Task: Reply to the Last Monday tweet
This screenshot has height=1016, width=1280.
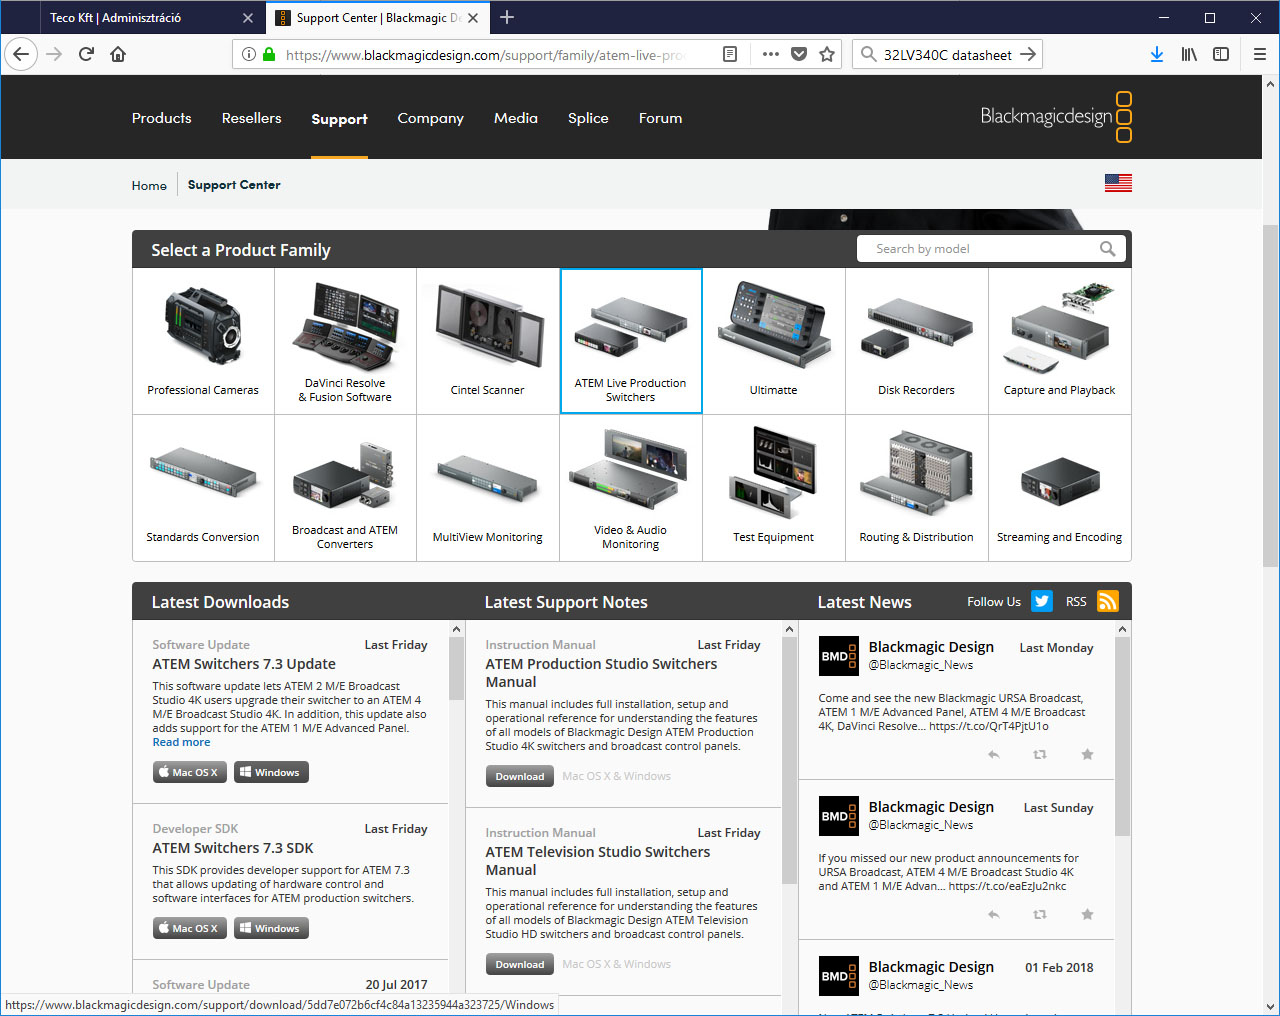Action: coord(993,754)
